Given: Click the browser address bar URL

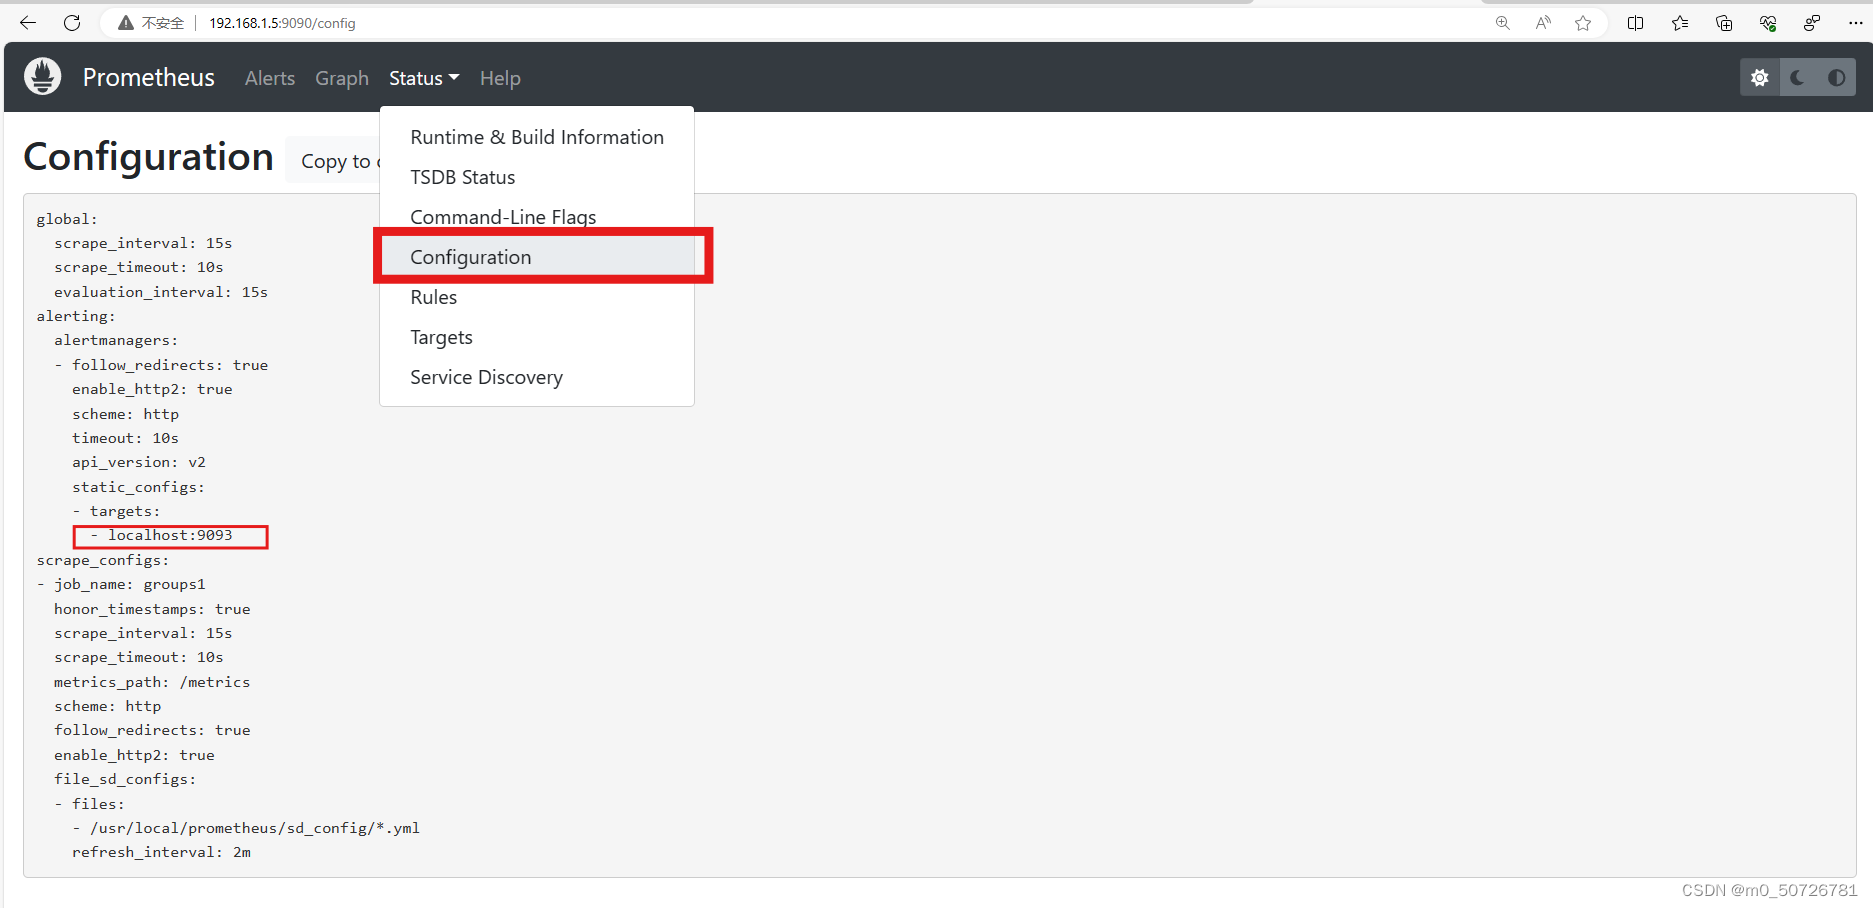Looking at the screenshot, I should coord(282,23).
